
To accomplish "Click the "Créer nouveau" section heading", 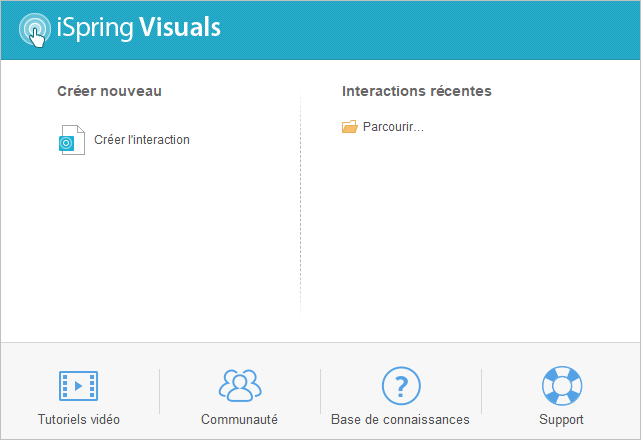I will 109,91.
